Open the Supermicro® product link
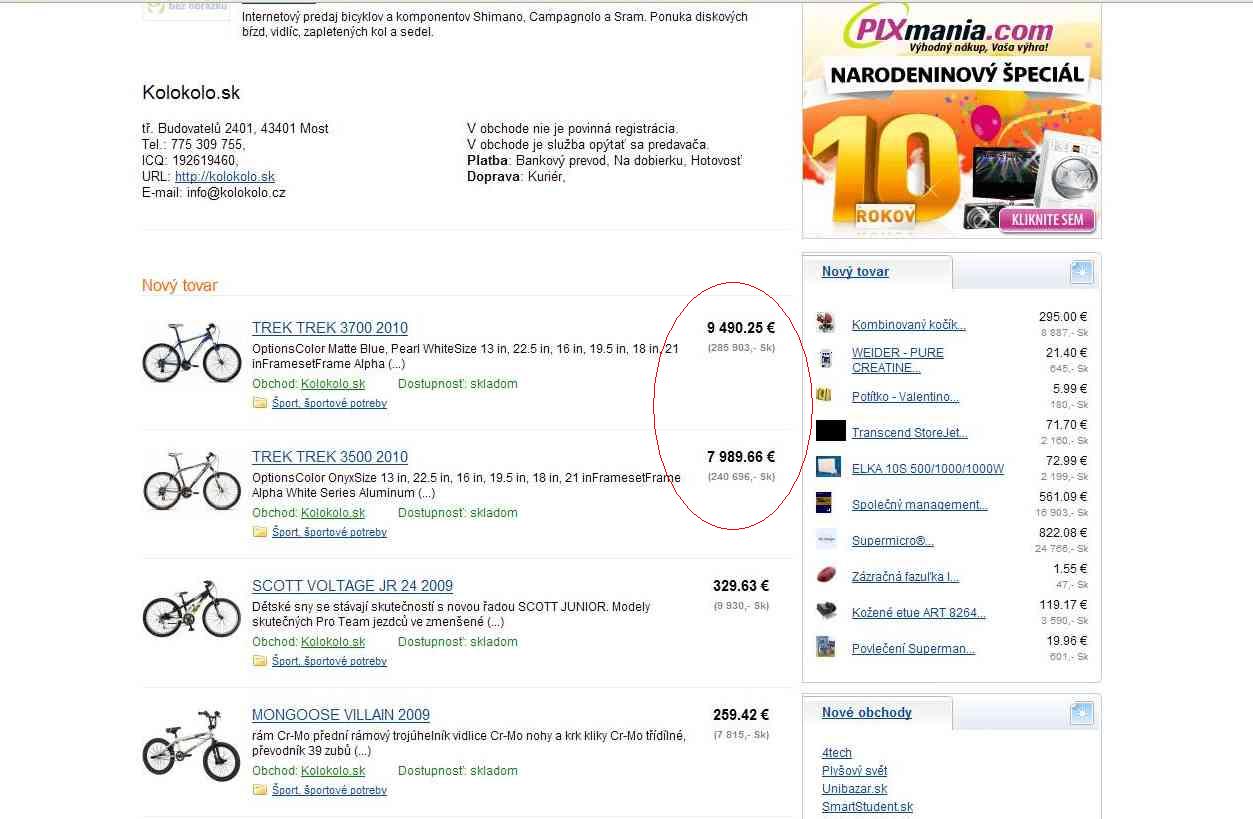 (x=893, y=541)
